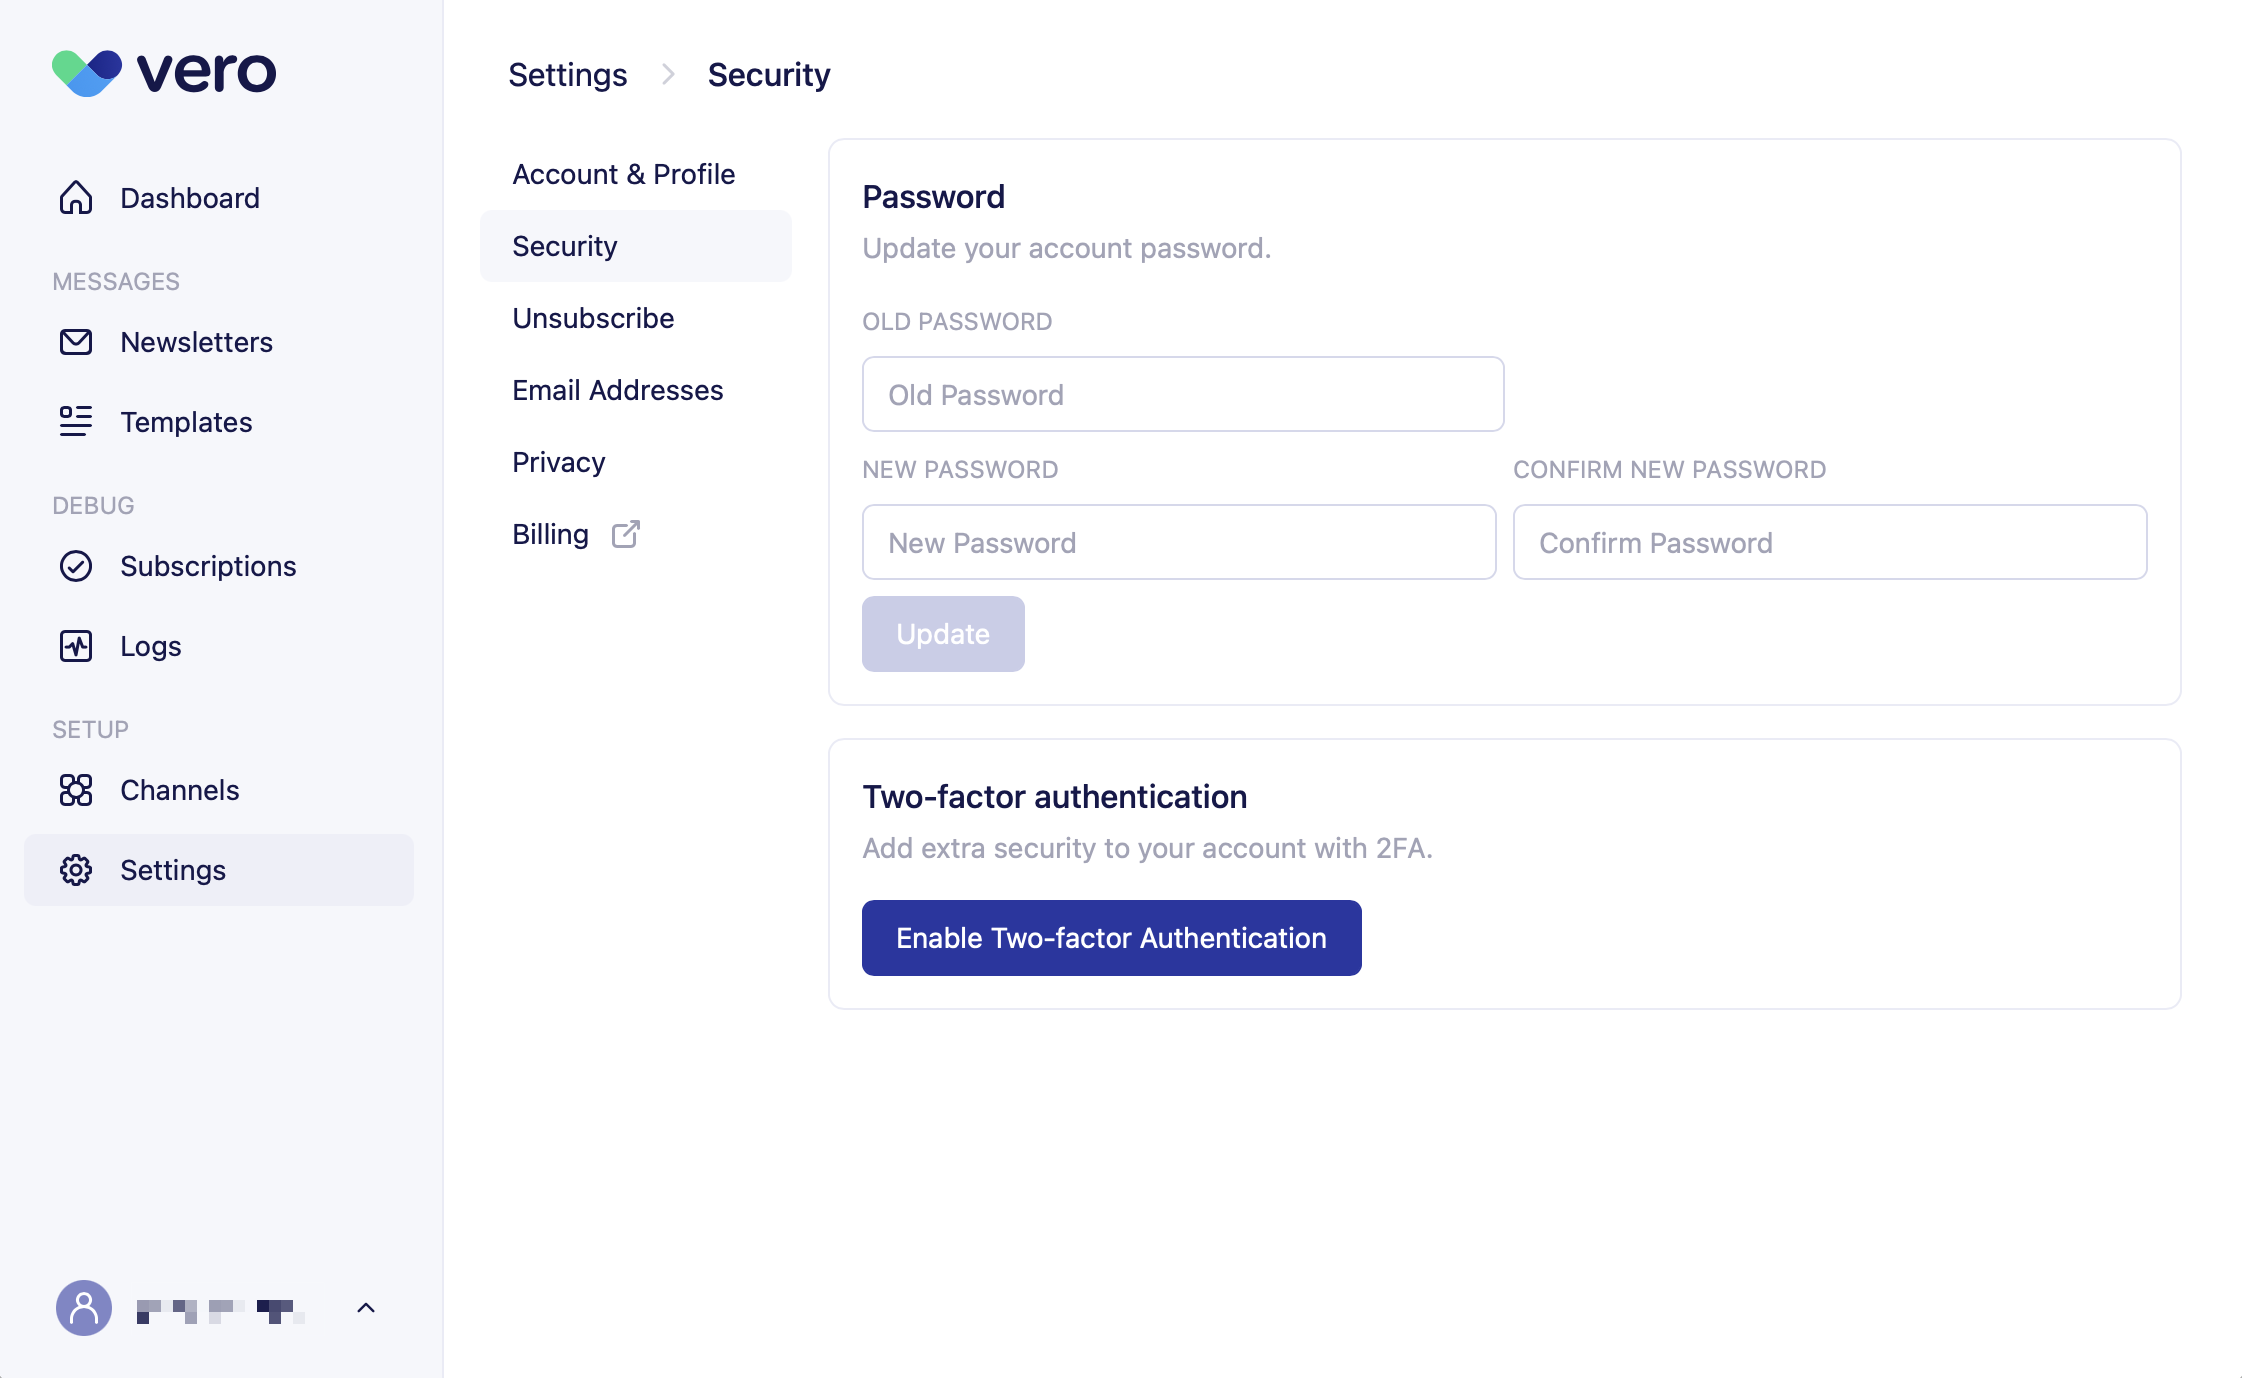Click the Old Password input field

point(1181,394)
